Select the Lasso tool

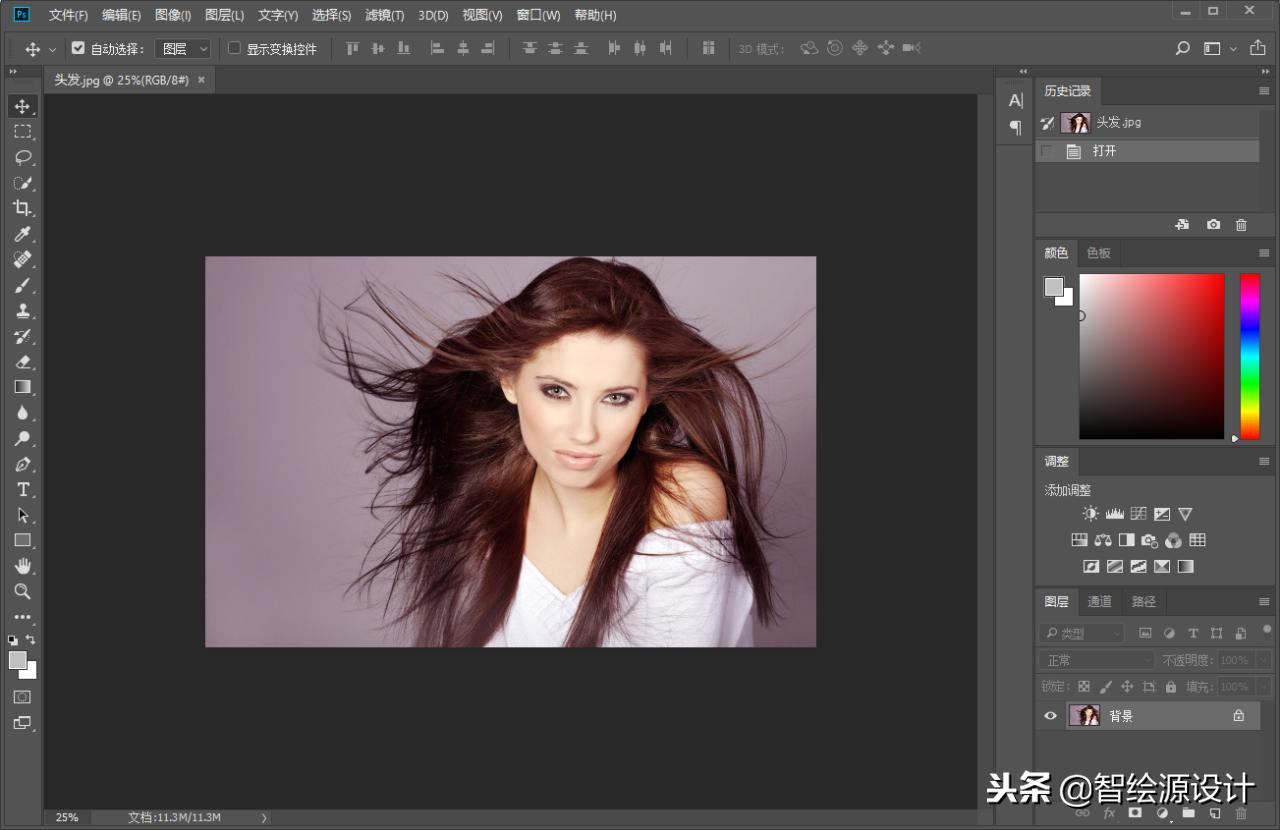pyautogui.click(x=22, y=157)
